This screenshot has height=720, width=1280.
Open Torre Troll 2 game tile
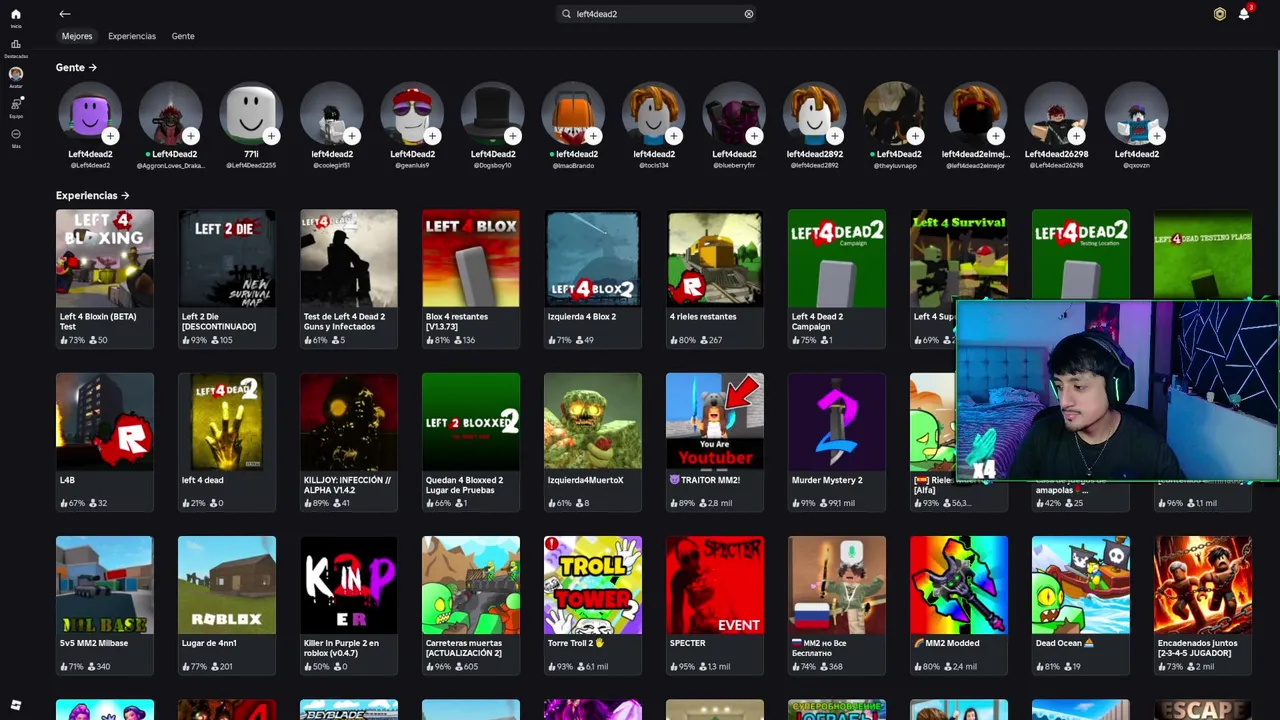pos(593,604)
